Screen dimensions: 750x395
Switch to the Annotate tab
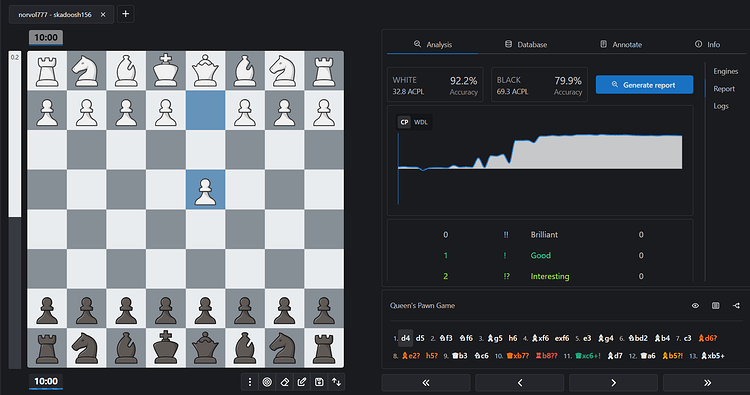point(621,44)
